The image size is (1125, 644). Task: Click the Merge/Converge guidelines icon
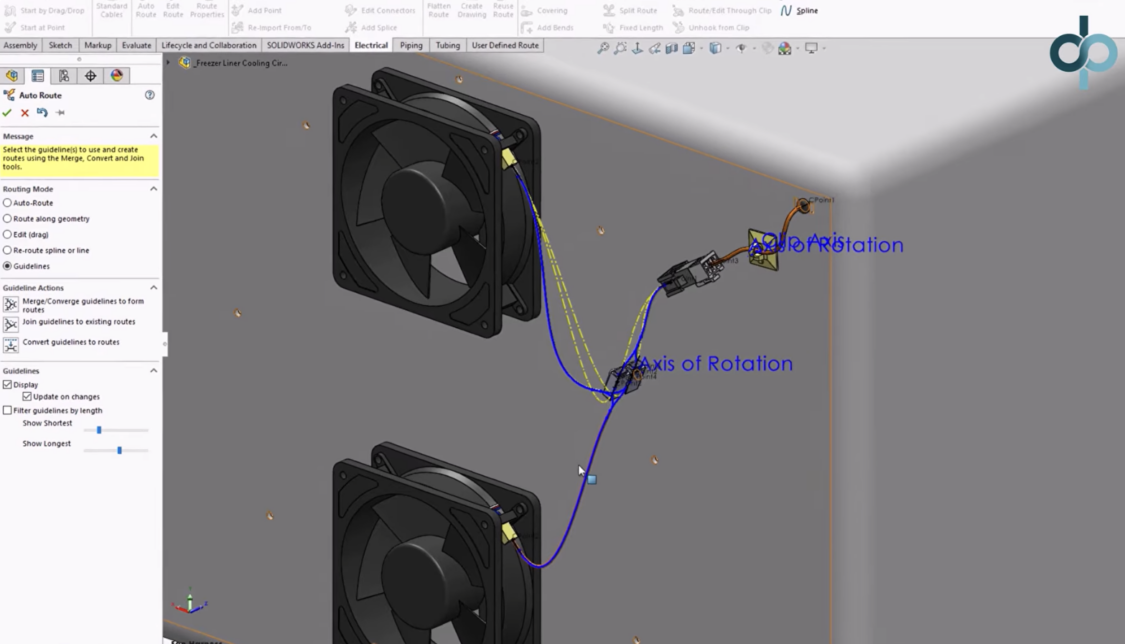(x=11, y=304)
